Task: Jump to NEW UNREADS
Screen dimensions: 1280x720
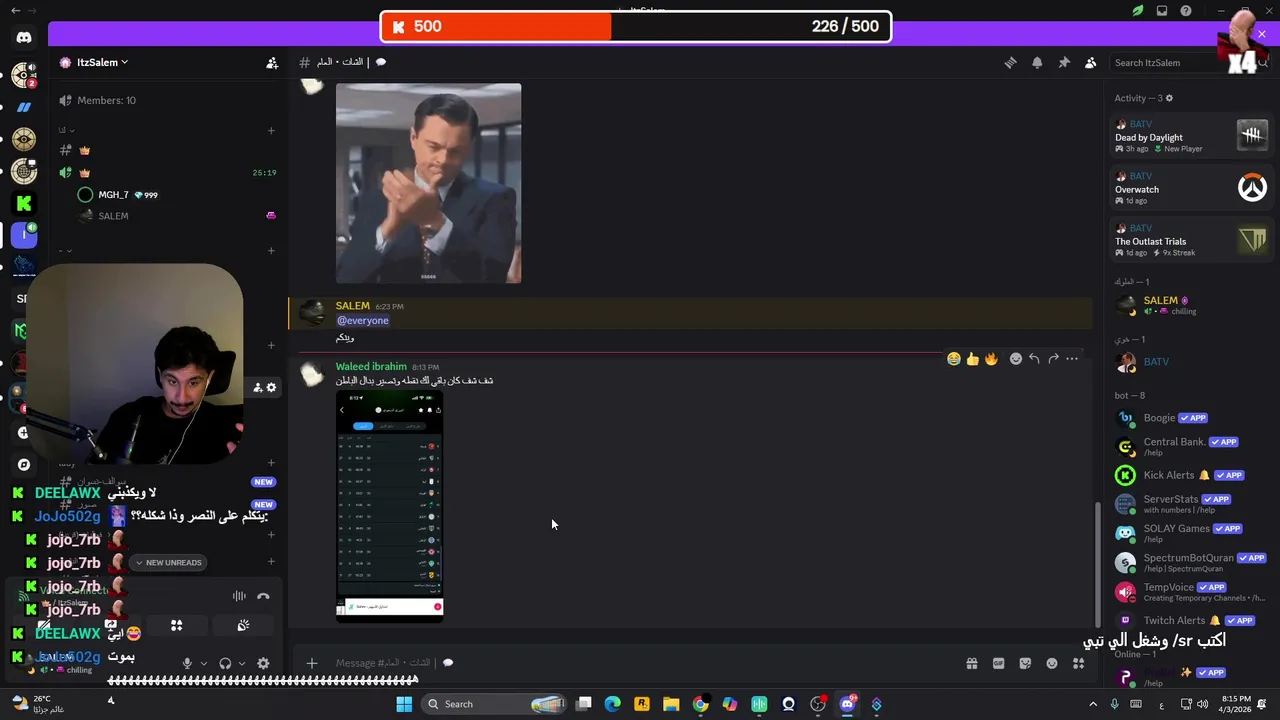Action: [x=168, y=563]
